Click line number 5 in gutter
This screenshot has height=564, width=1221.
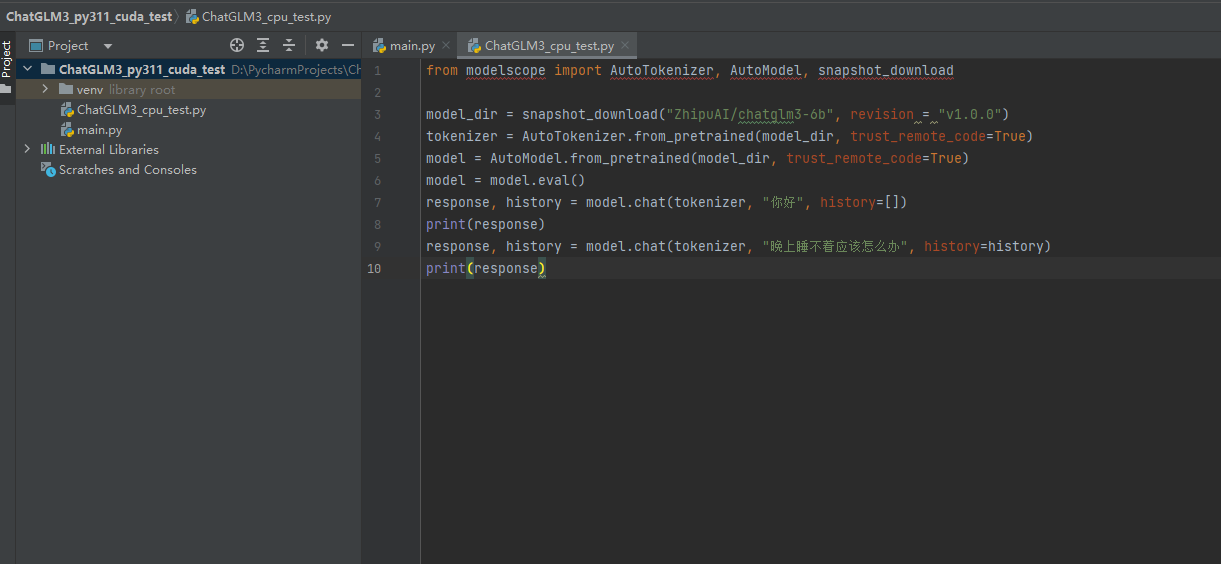377,158
